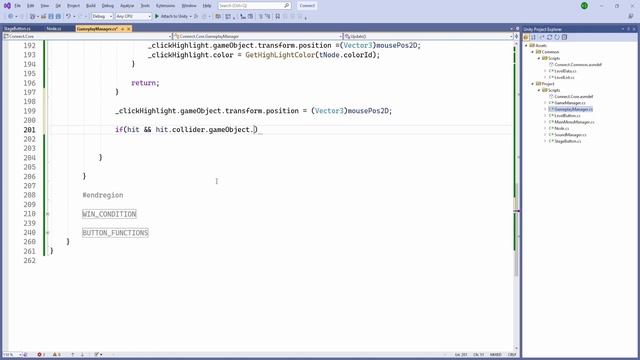The width and height of the screenshot is (640, 360).
Task: Open the Analyze menu
Action: click(127, 6)
